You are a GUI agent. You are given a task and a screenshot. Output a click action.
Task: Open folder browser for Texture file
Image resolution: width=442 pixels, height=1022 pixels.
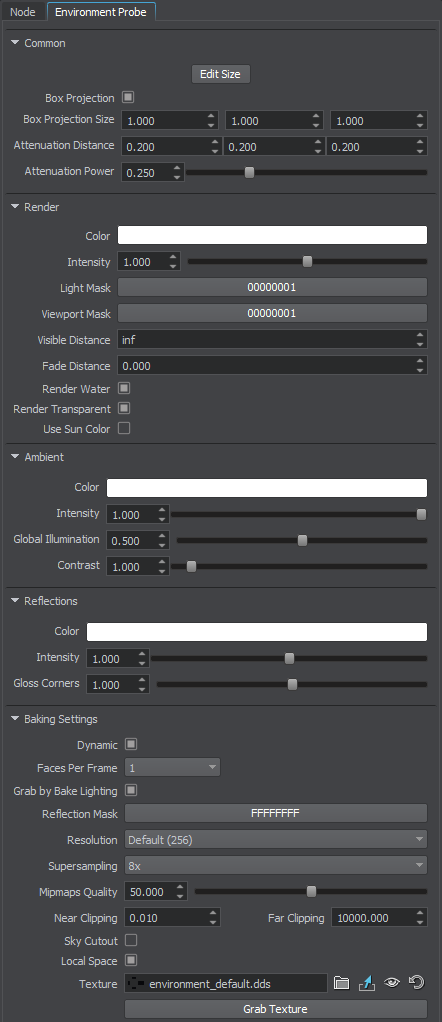pos(342,983)
